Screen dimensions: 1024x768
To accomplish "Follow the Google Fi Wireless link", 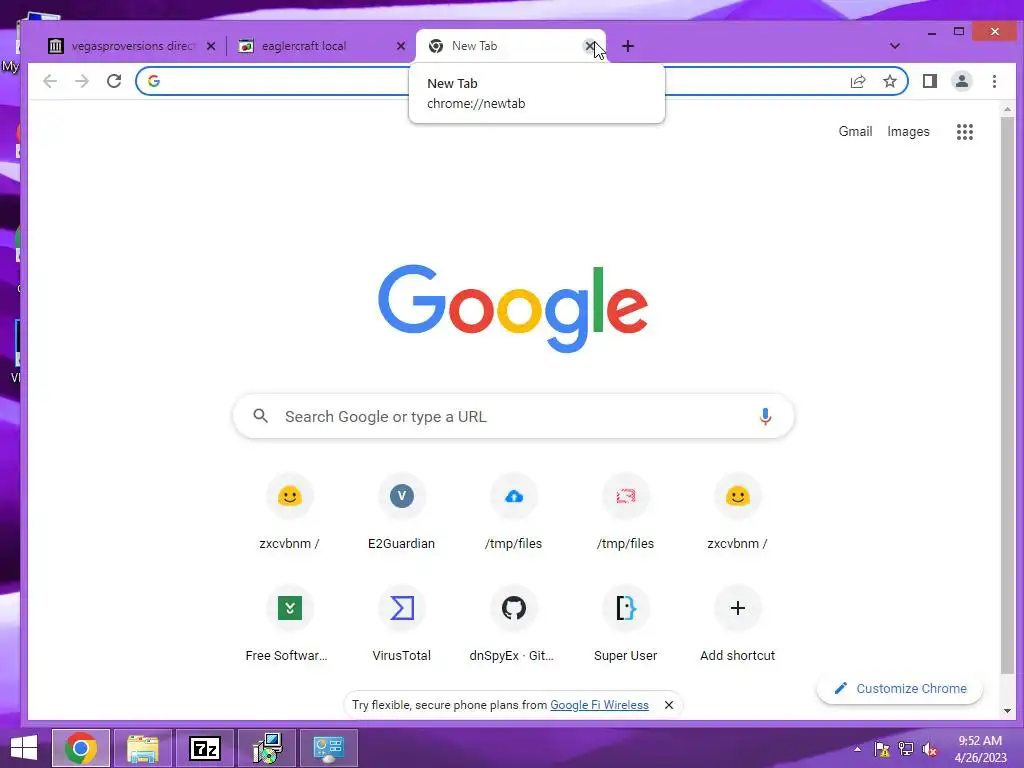I will click(x=600, y=705).
